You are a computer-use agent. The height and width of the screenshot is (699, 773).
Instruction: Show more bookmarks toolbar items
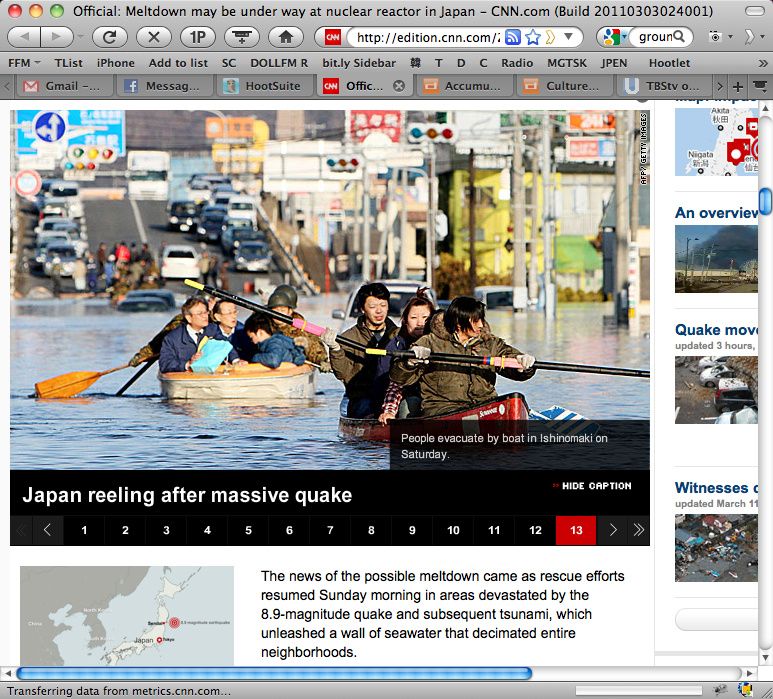[763, 63]
